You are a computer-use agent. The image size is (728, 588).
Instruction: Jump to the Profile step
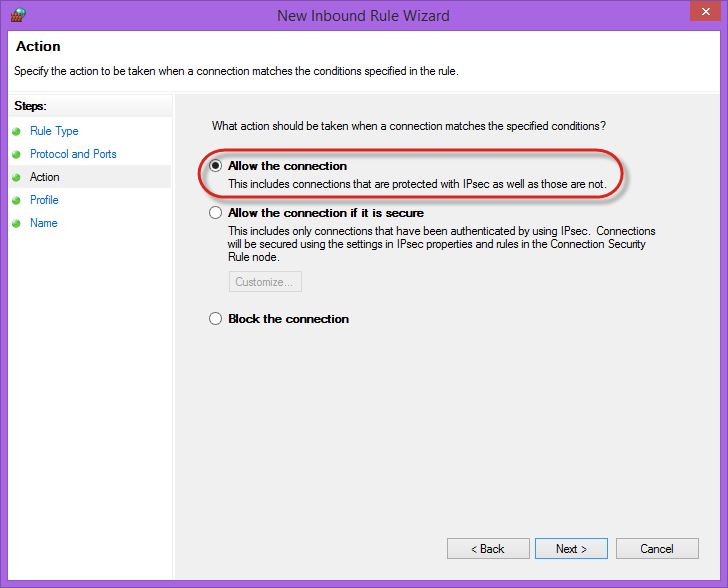pos(44,200)
